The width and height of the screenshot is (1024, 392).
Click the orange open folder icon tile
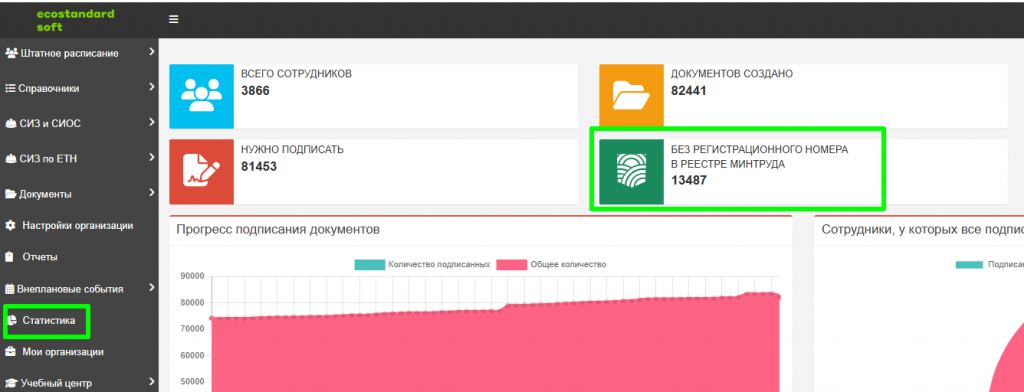(631, 96)
